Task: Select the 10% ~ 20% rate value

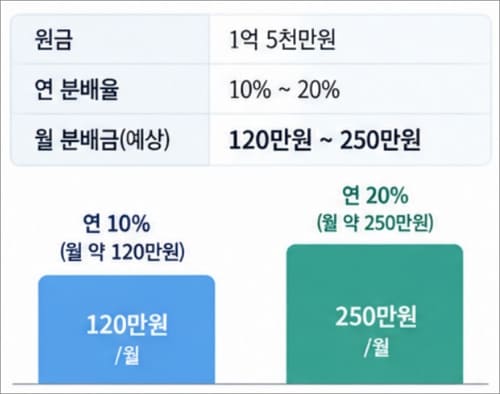Action: pyautogui.click(x=285, y=90)
